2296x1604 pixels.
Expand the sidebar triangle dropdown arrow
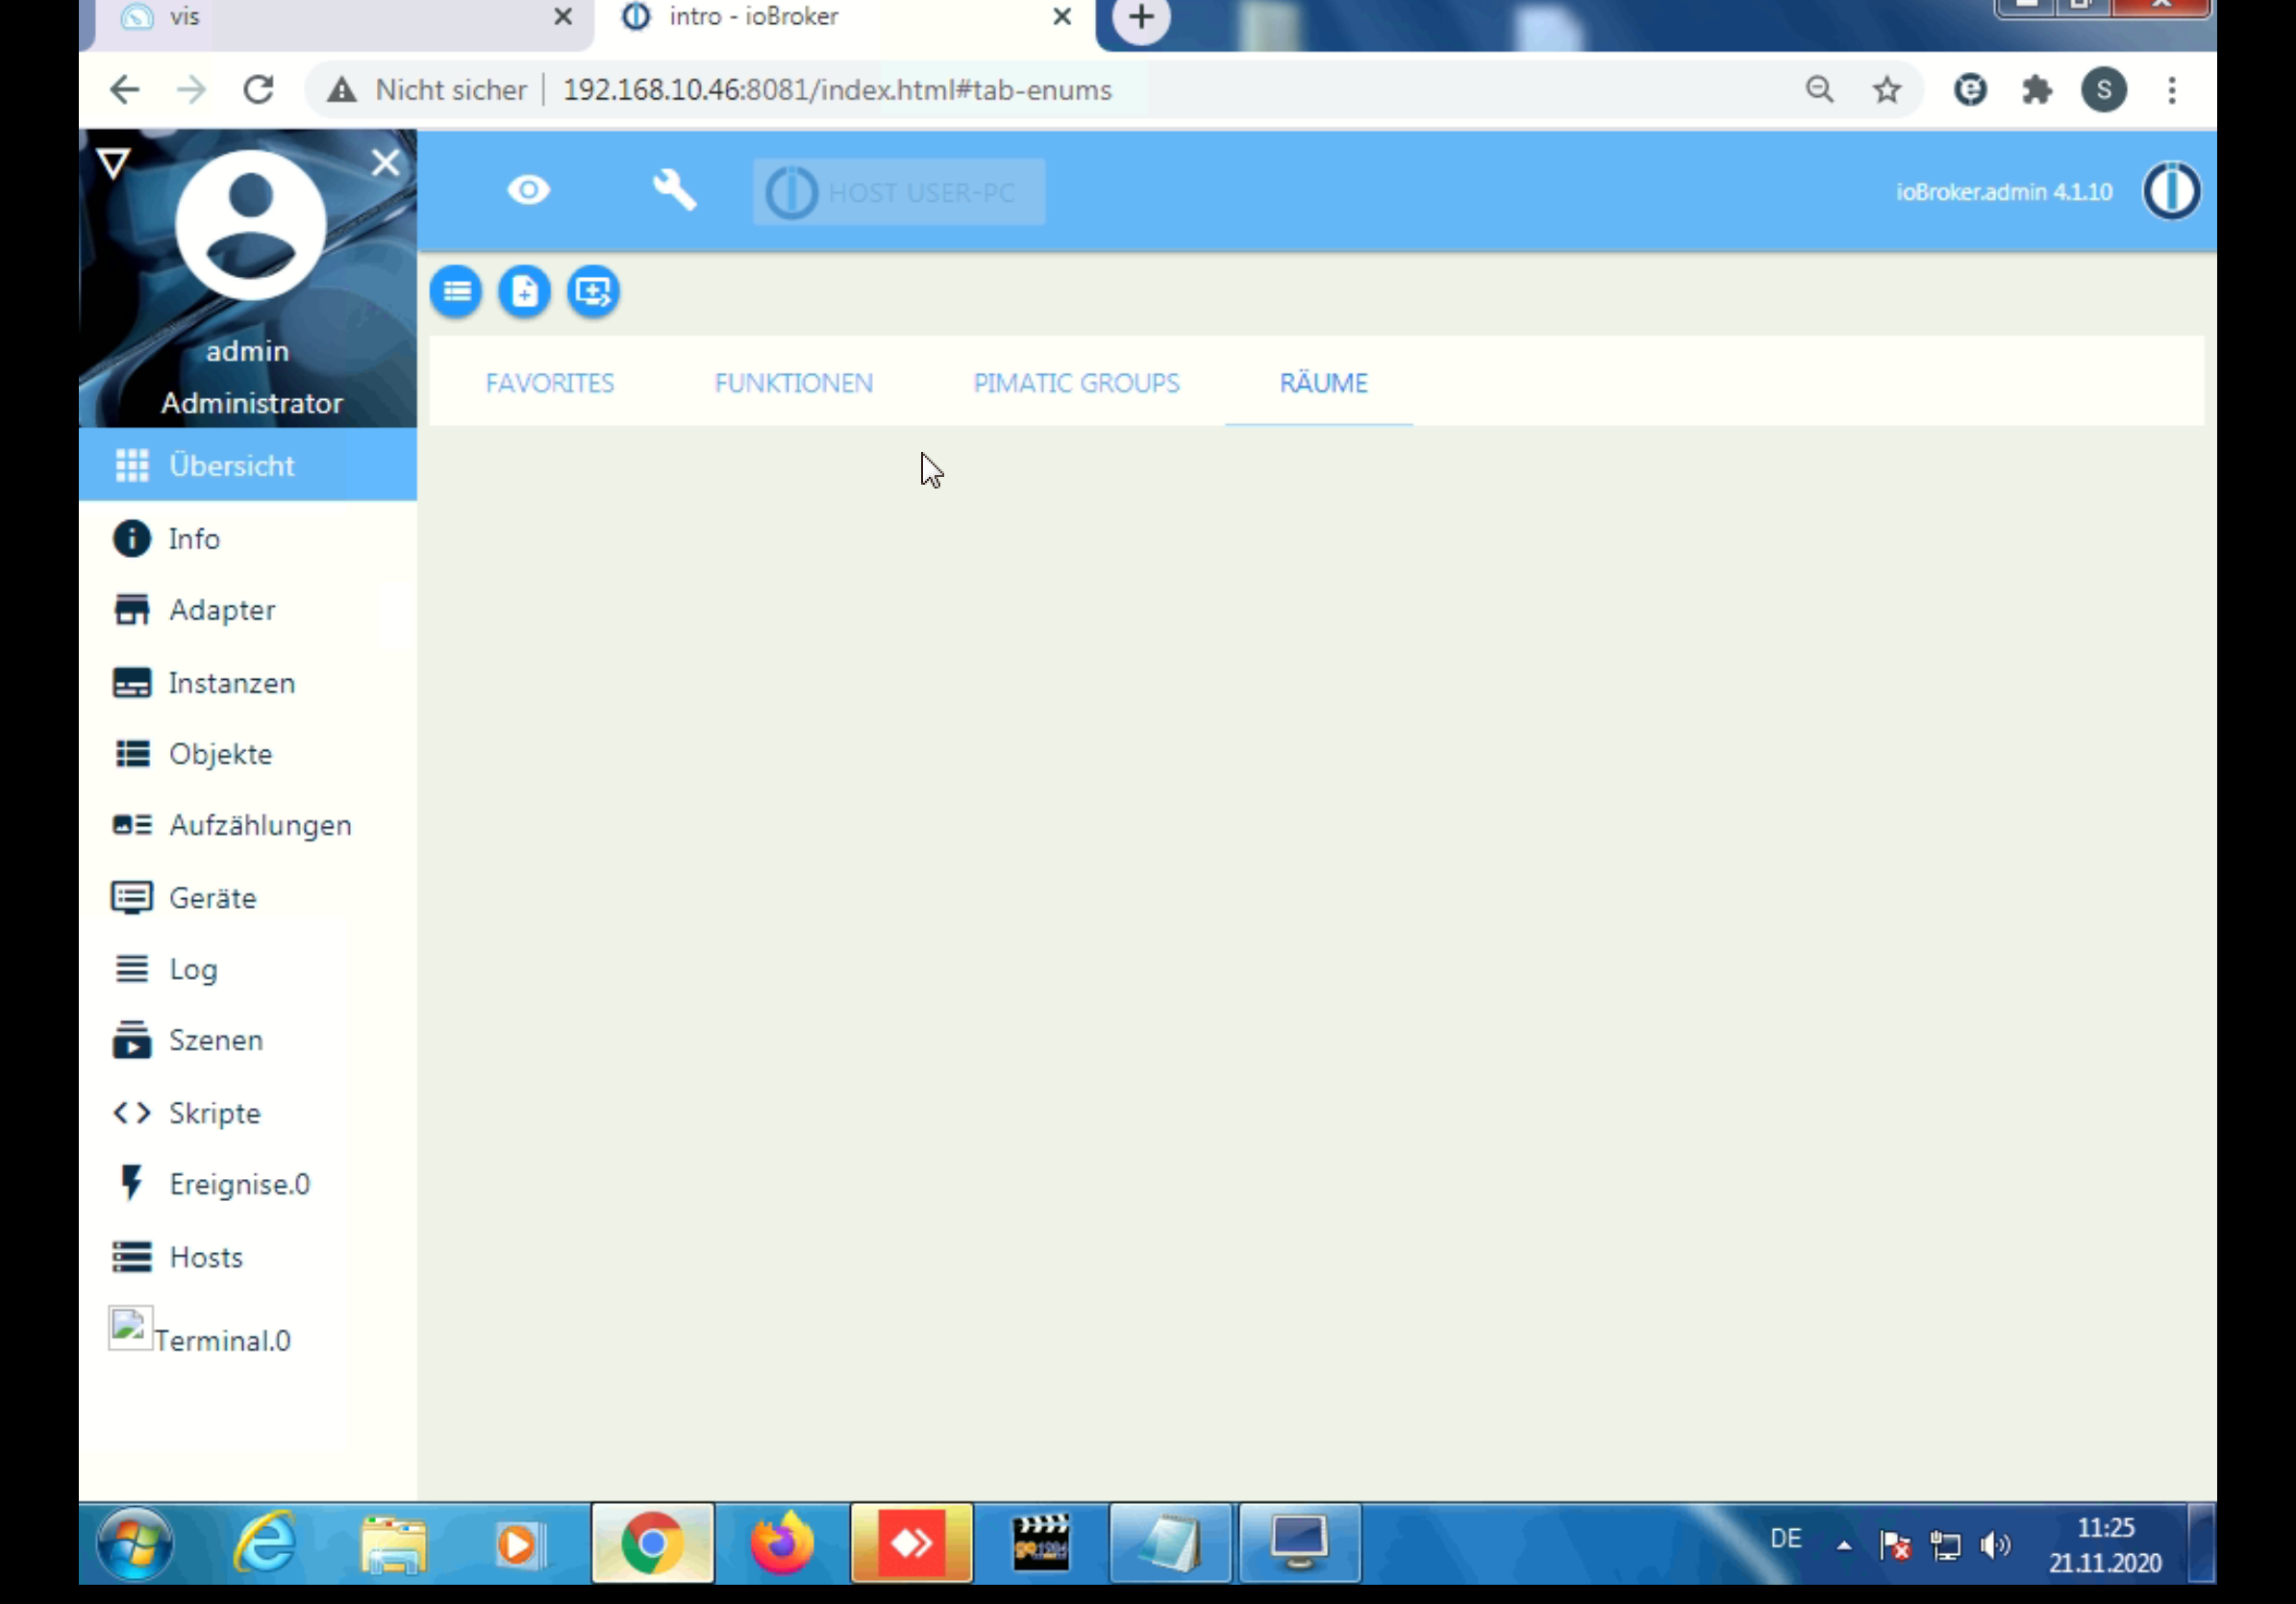point(113,163)
